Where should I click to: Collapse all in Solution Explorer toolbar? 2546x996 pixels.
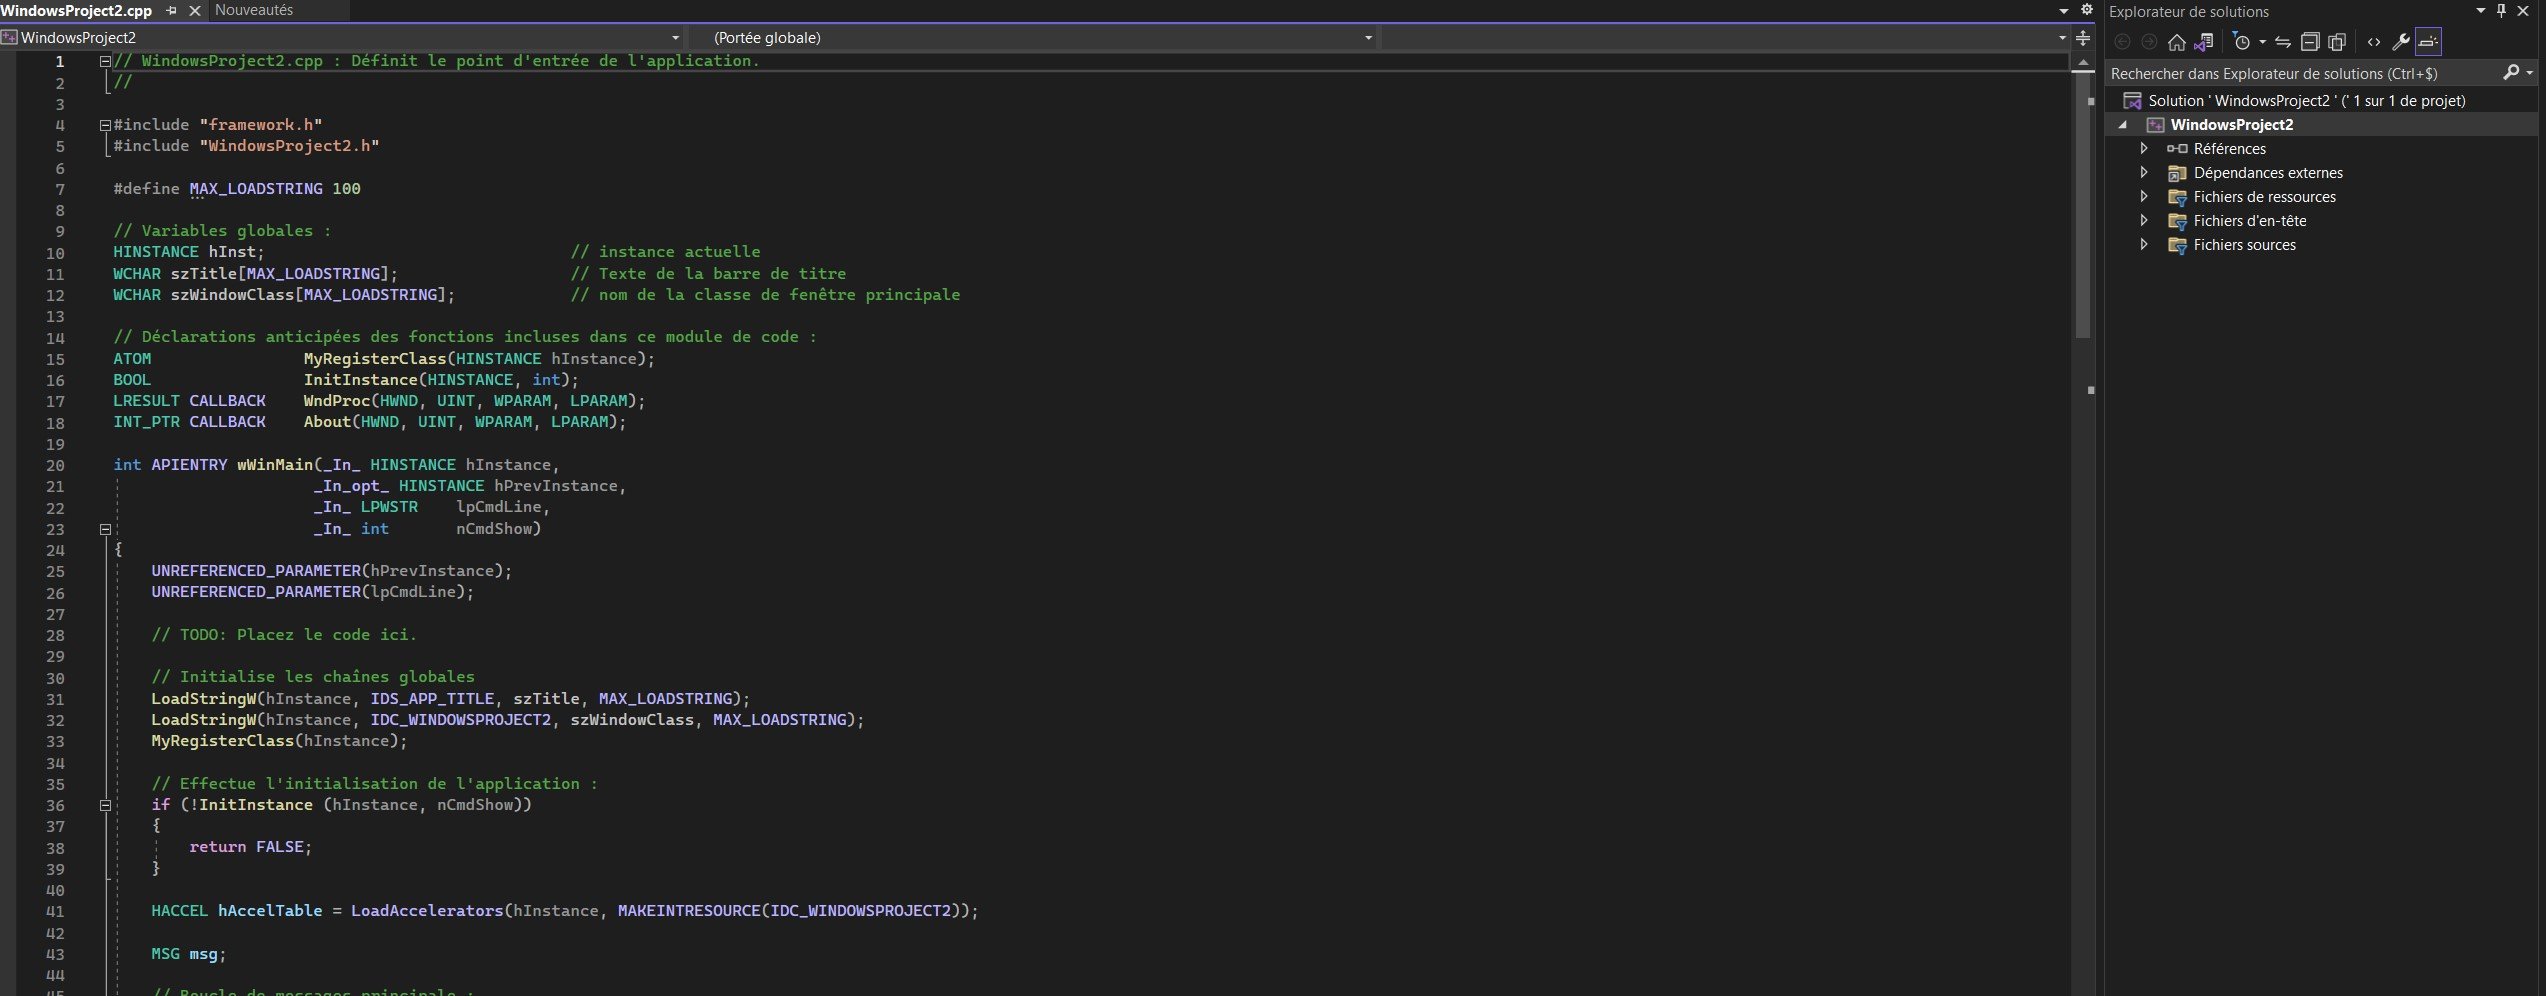pos(2310,42)
